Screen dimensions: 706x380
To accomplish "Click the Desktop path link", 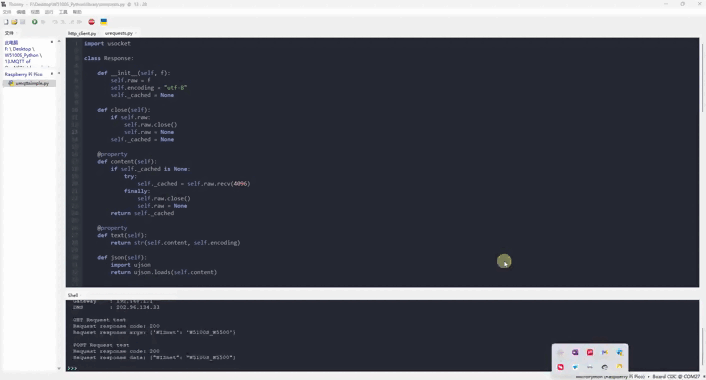I will point(22,49).
